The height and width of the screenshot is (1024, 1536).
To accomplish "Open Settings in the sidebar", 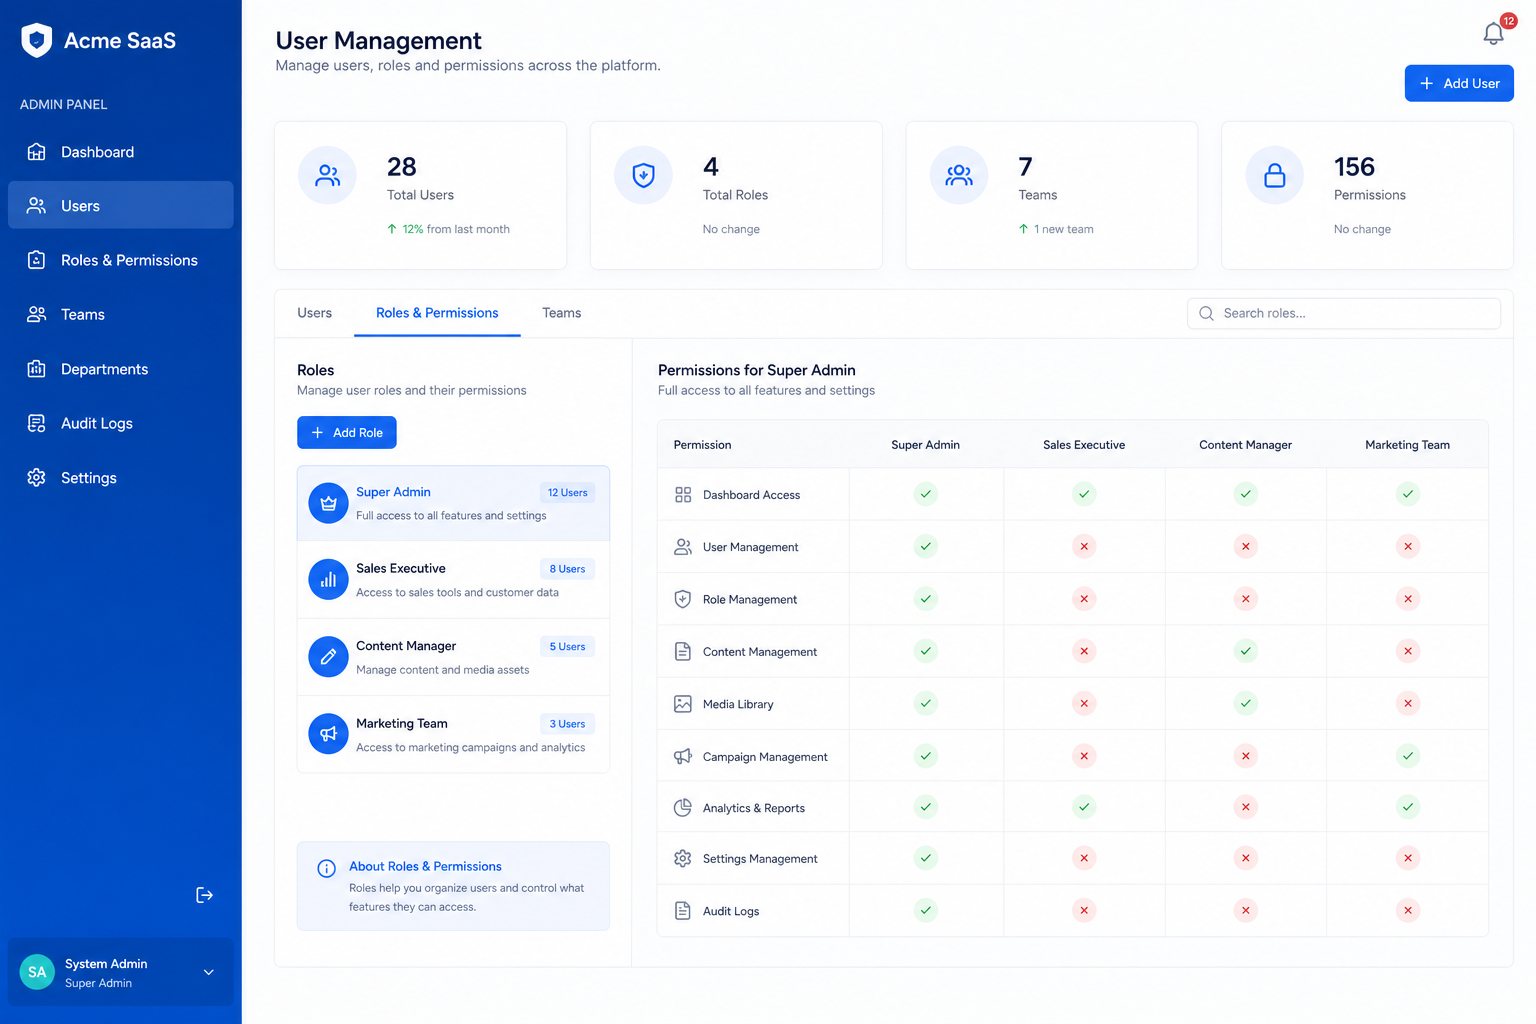I will coord(121,478).
